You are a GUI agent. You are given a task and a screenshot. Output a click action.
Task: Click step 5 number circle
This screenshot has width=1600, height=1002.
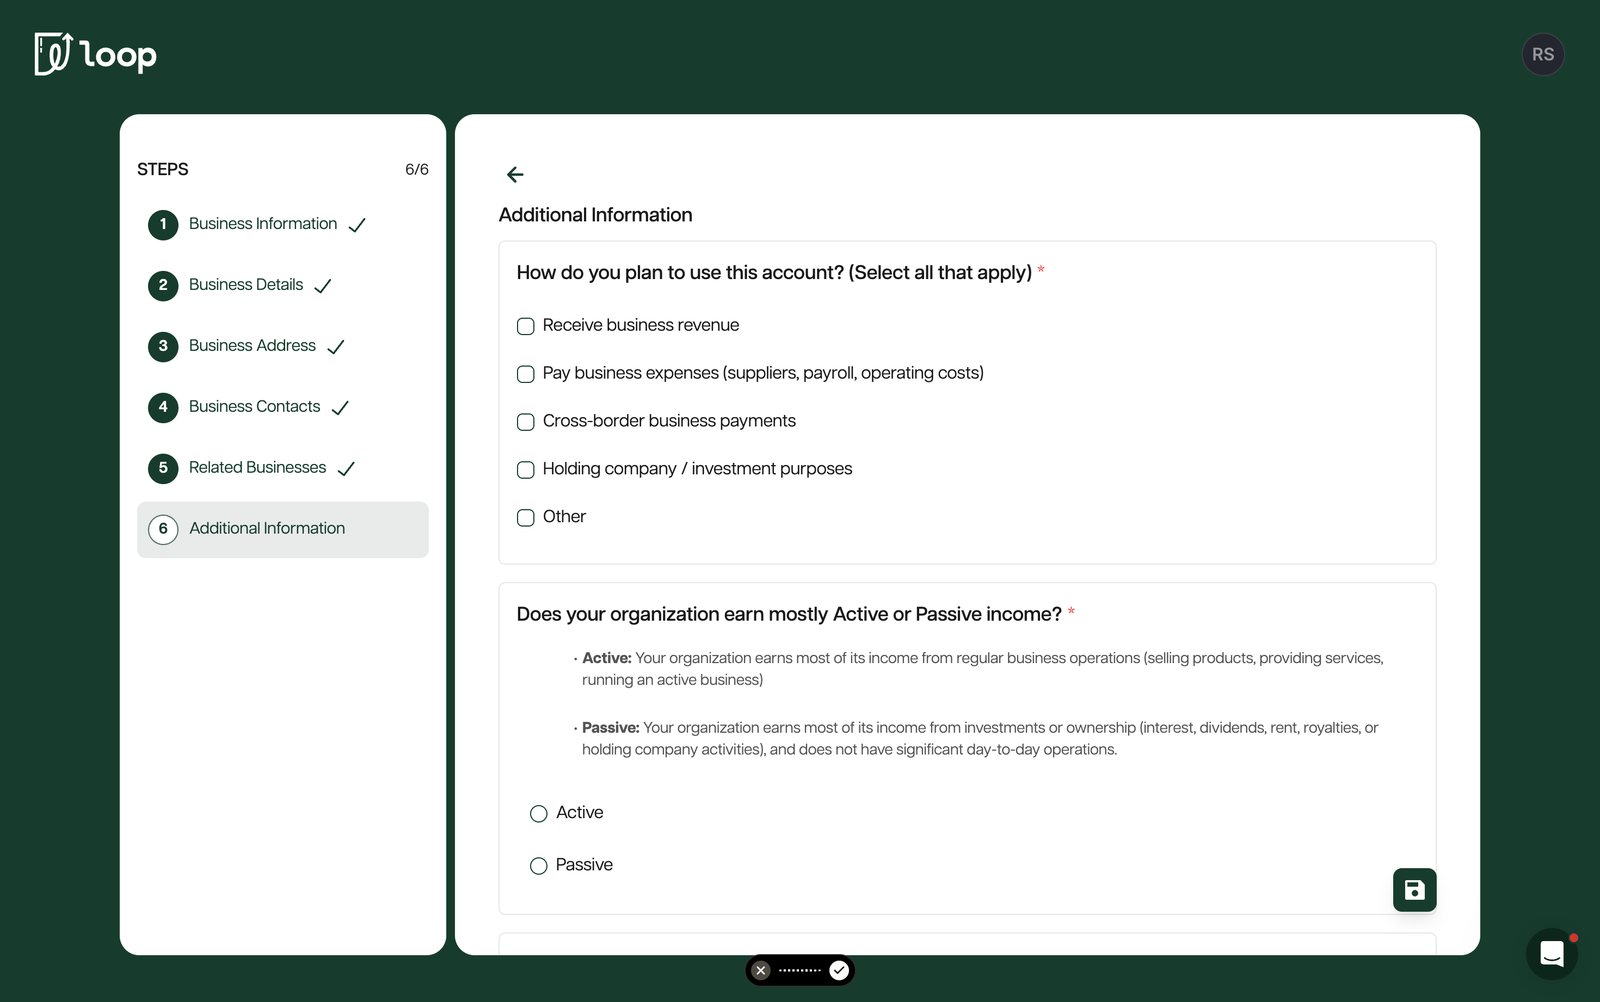click(163, 468)
